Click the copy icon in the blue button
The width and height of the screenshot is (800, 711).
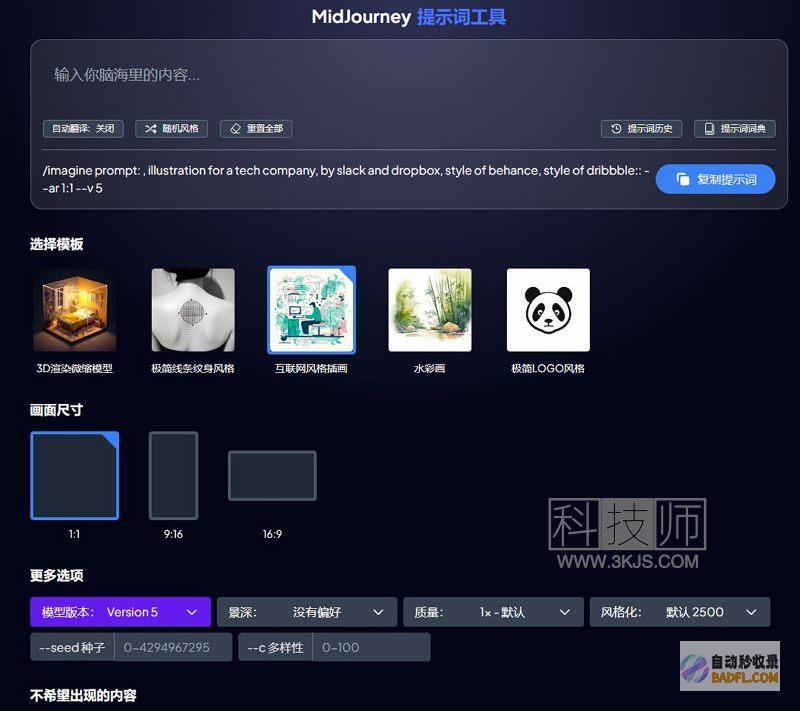point(683,179)
